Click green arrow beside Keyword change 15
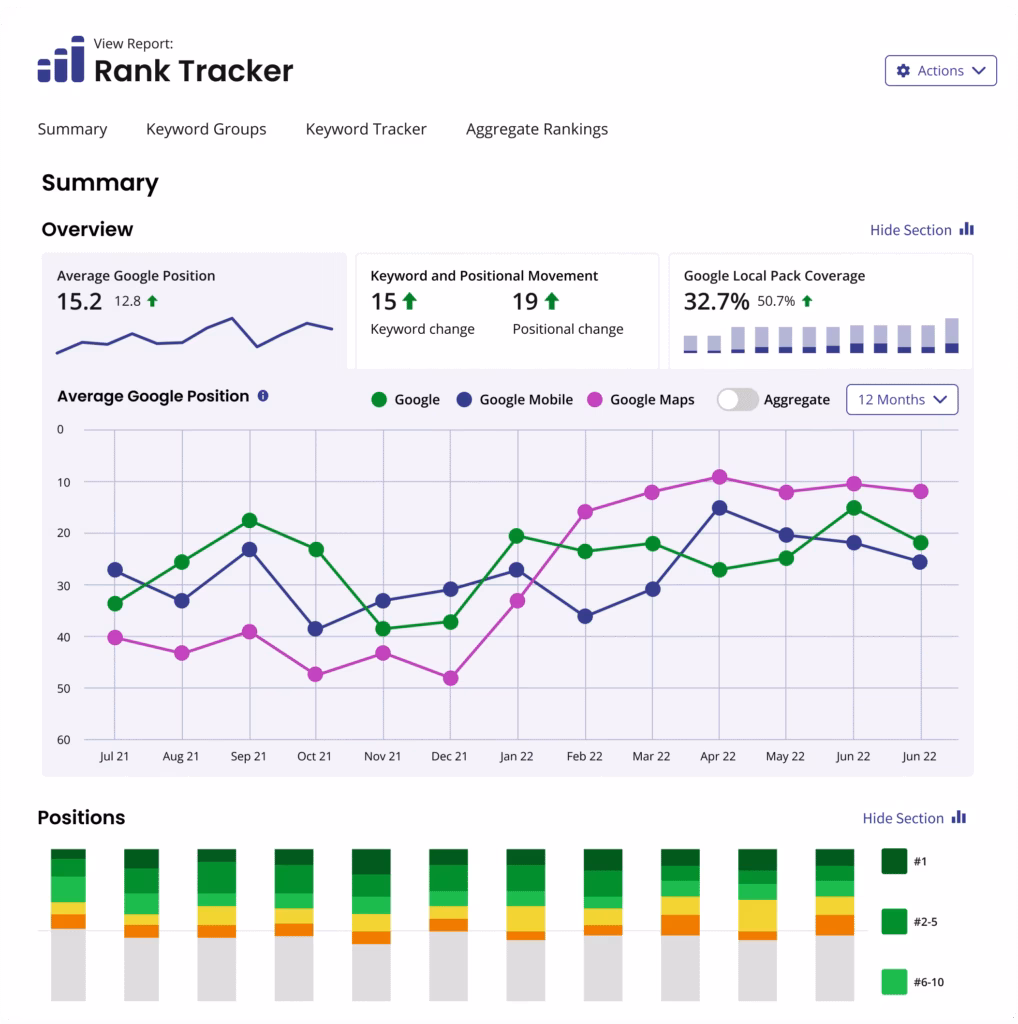The image size is (1018, 1024). [409, 301]
